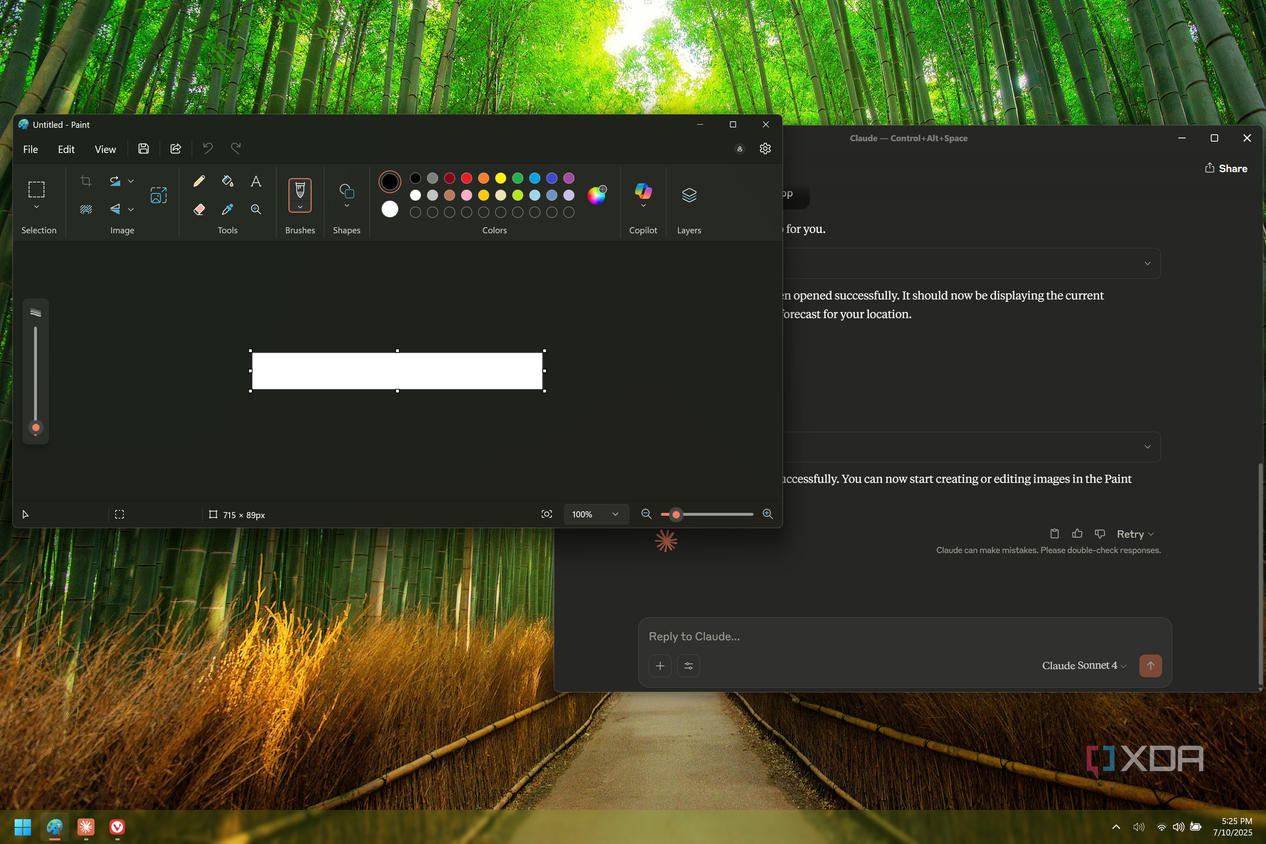Open the Claude Sonnet 4 model selector
This screenshot has width=1266, height=844.
point(1084,666)
